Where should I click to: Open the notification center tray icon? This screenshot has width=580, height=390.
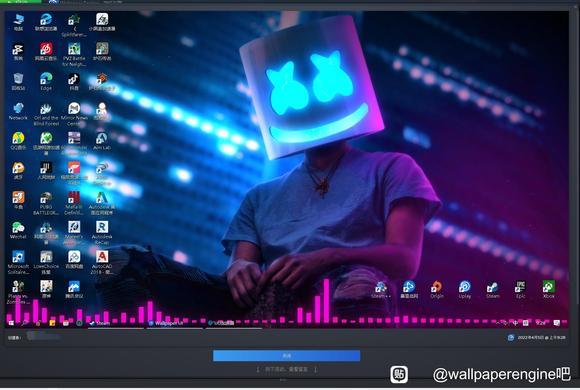(x=557, y=323)
